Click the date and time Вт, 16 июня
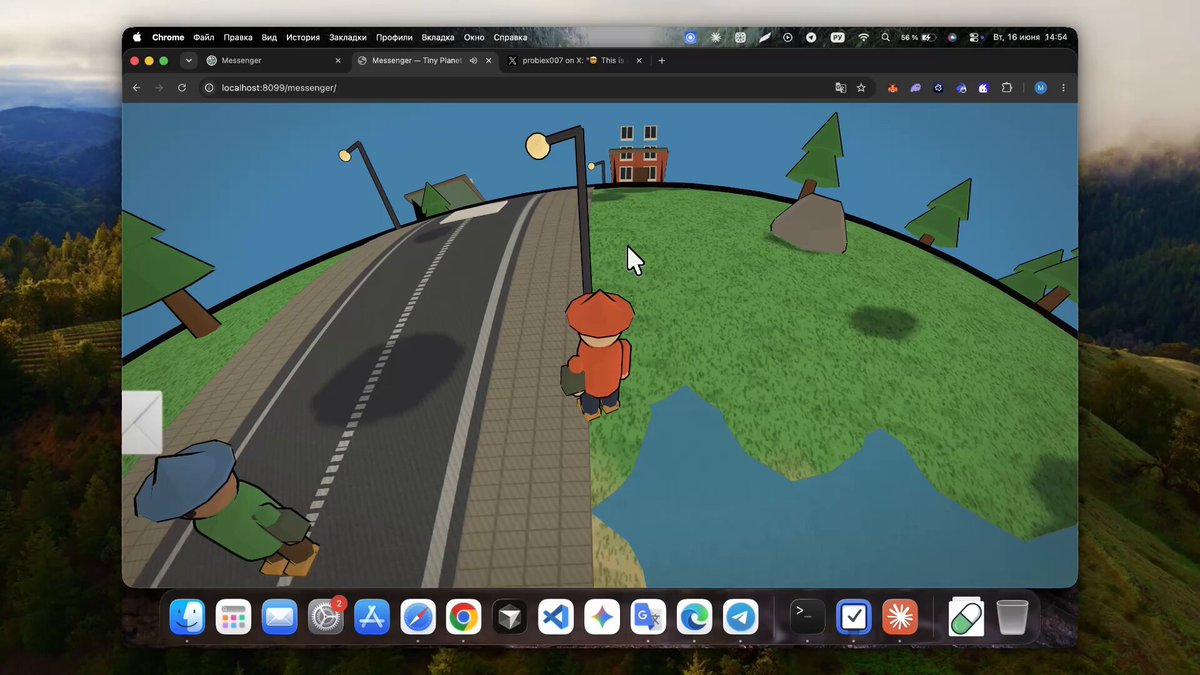Viewport: 1200px width, 675px height. (x=1029, y=37)
